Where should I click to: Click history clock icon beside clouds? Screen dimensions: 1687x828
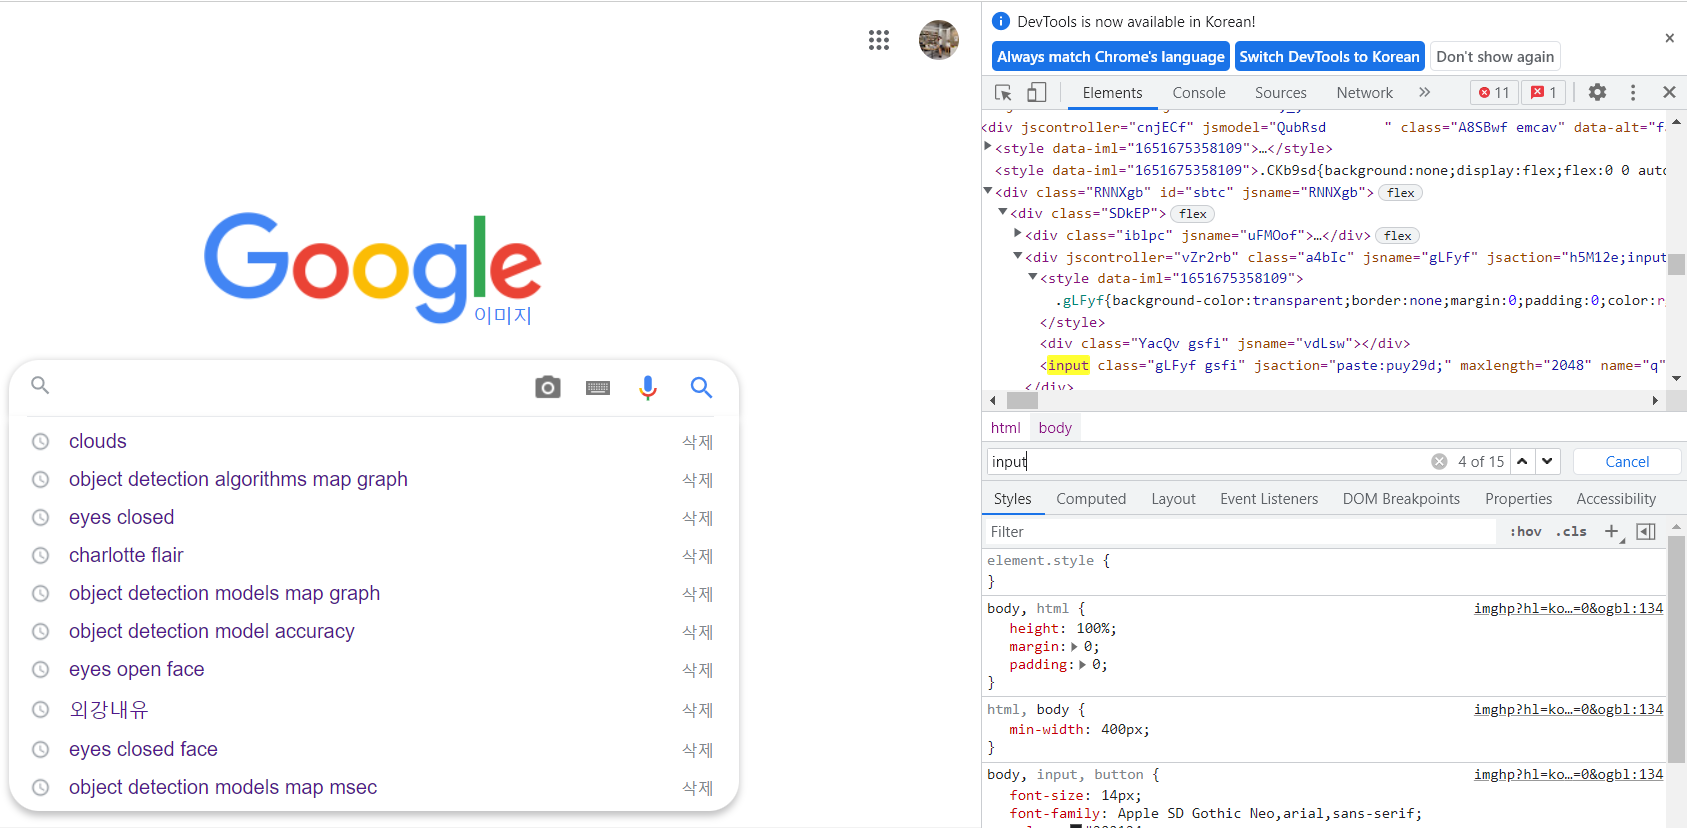40,441
